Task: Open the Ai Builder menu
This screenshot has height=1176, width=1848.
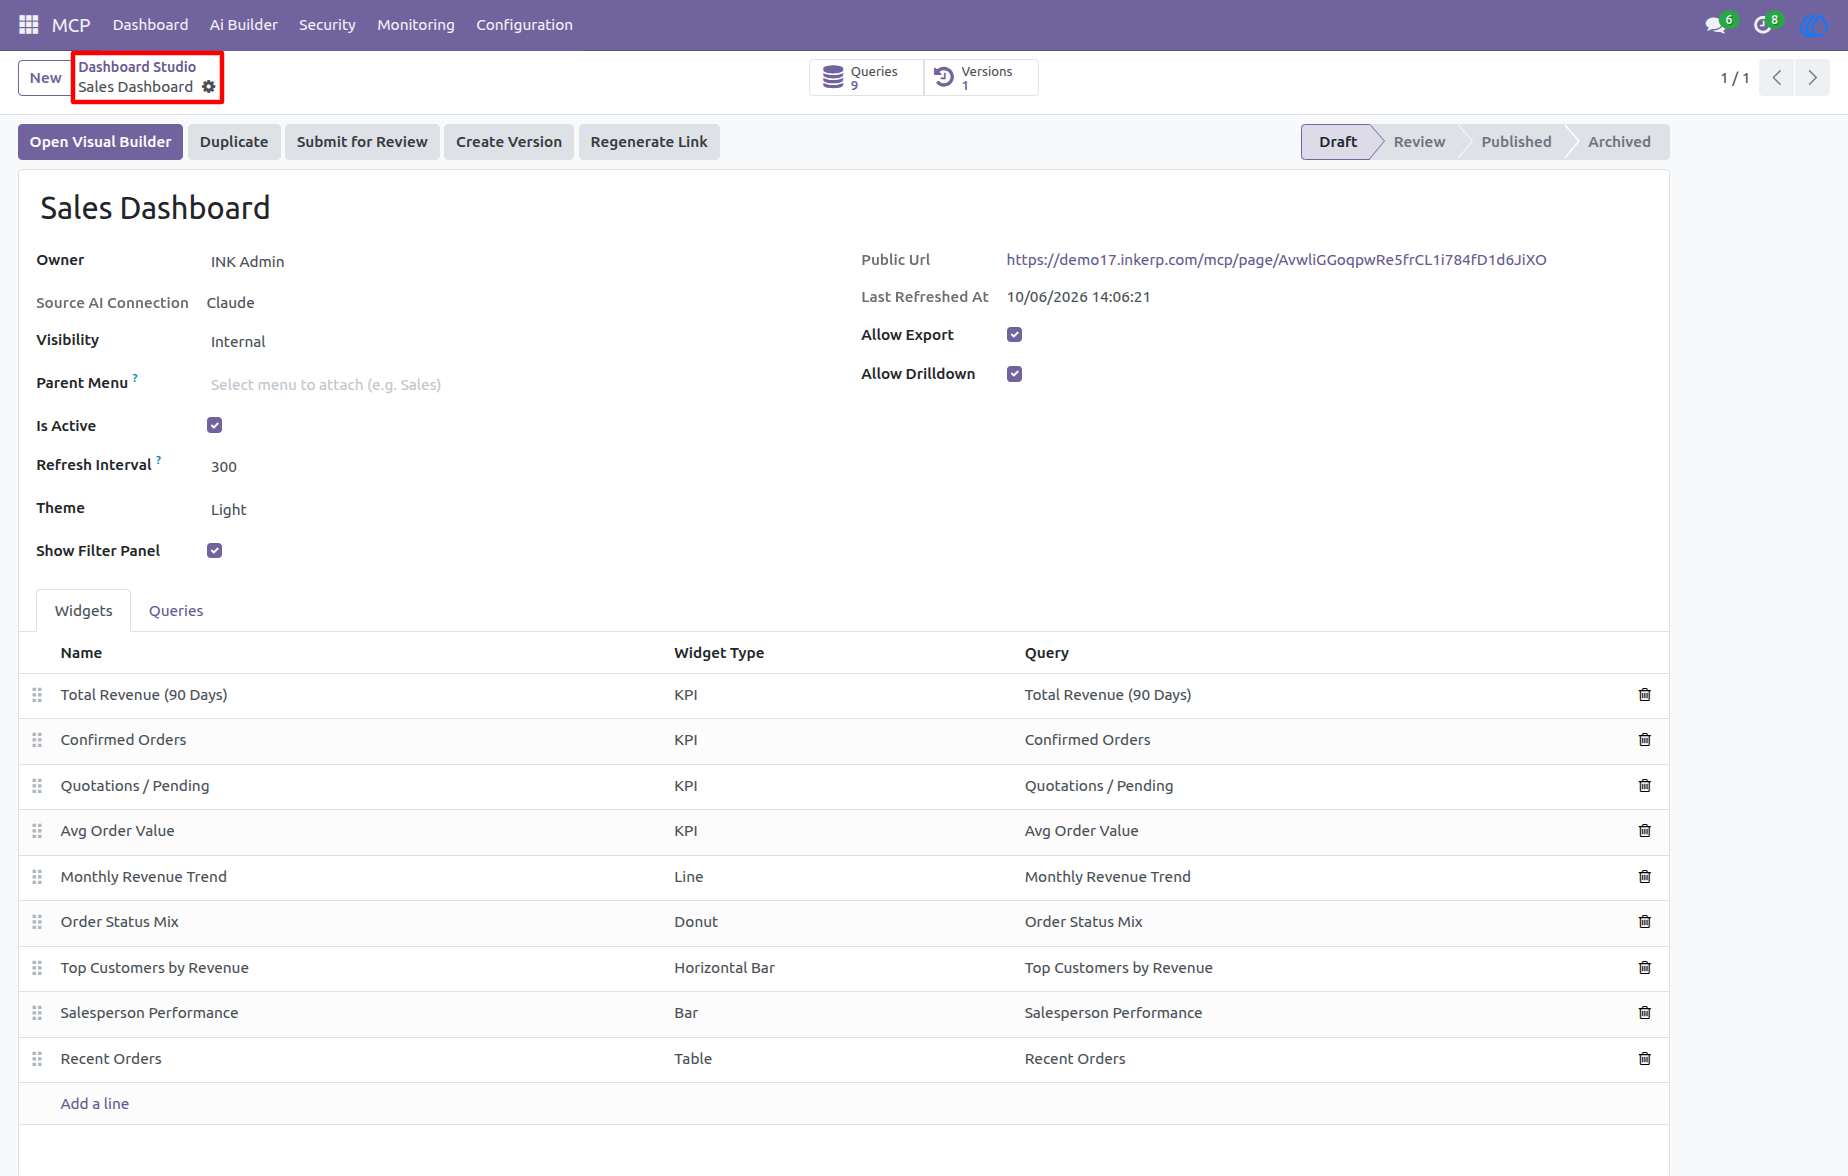Action: (243, 25)
